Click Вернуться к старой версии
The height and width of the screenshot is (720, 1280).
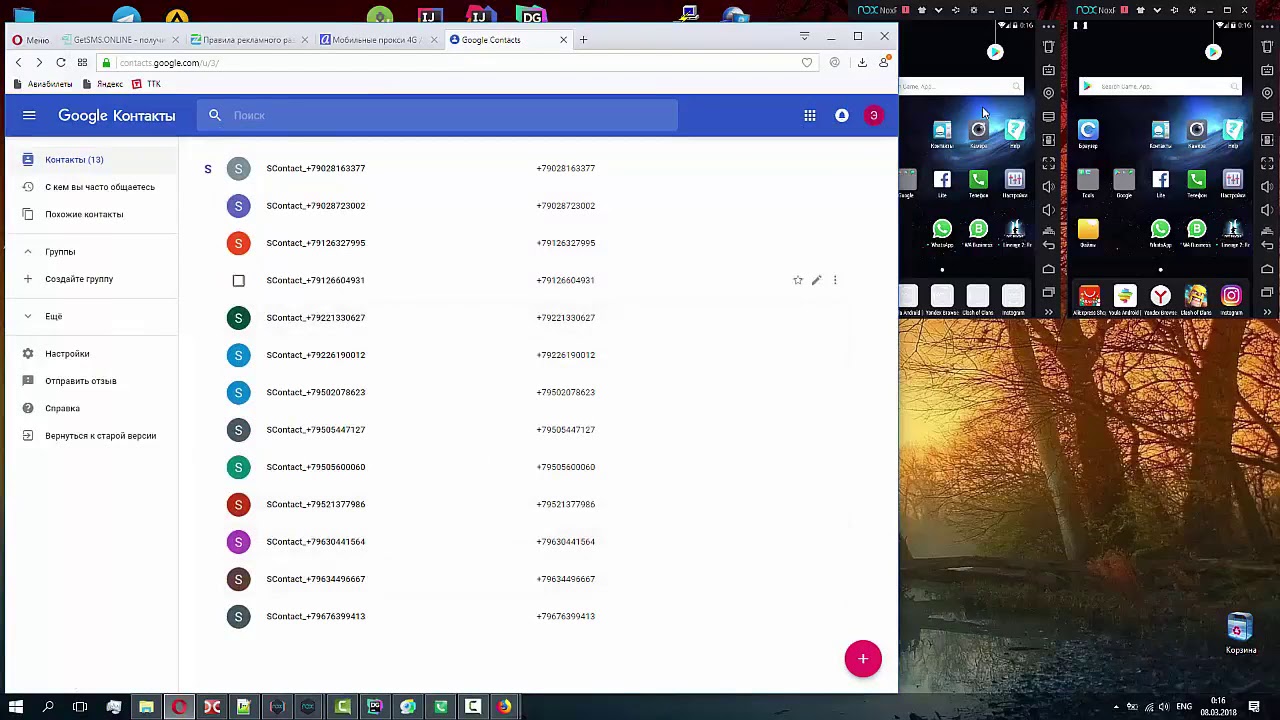(100, 436)
